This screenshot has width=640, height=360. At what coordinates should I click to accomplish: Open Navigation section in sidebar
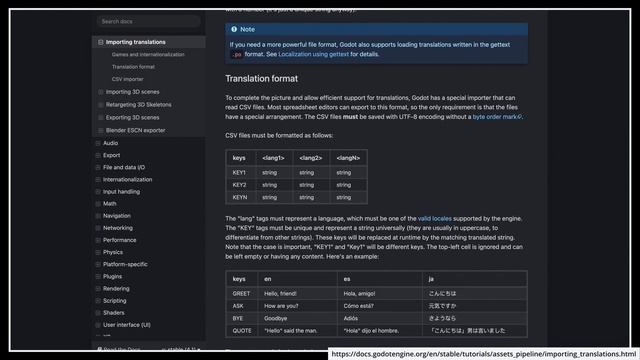click(x=117, y=216)
